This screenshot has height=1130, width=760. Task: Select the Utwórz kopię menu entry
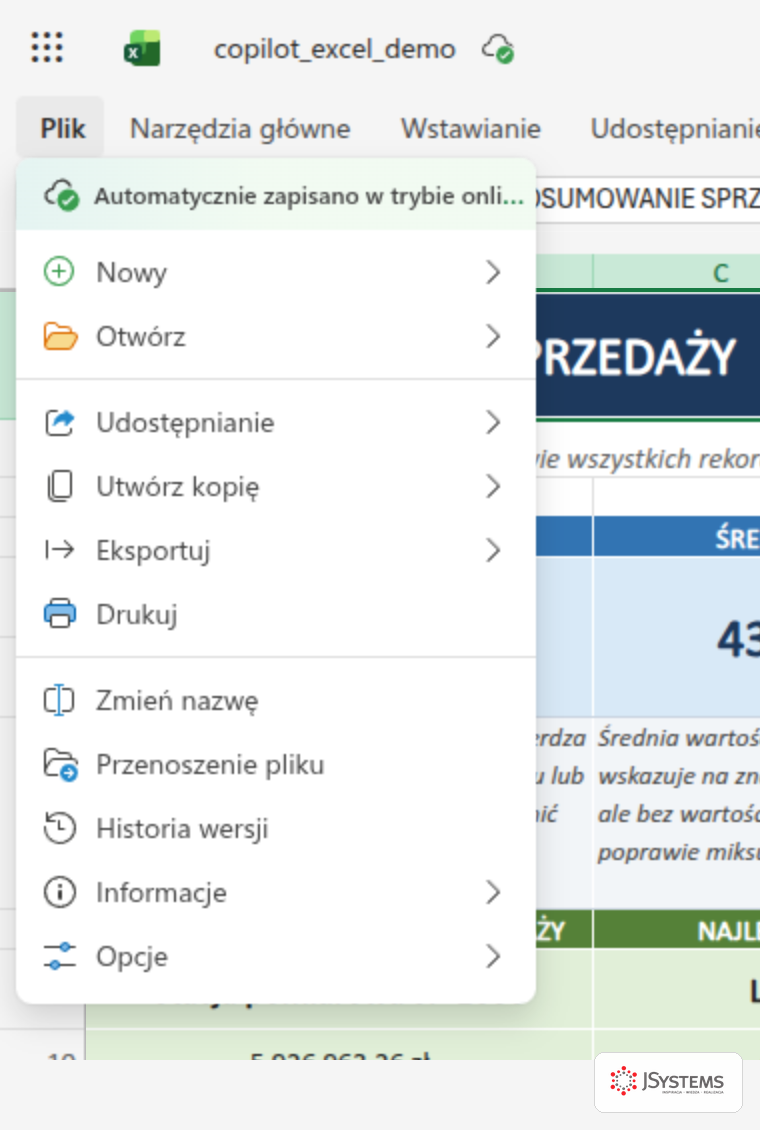pyautogui.click(x=276, y=486)
